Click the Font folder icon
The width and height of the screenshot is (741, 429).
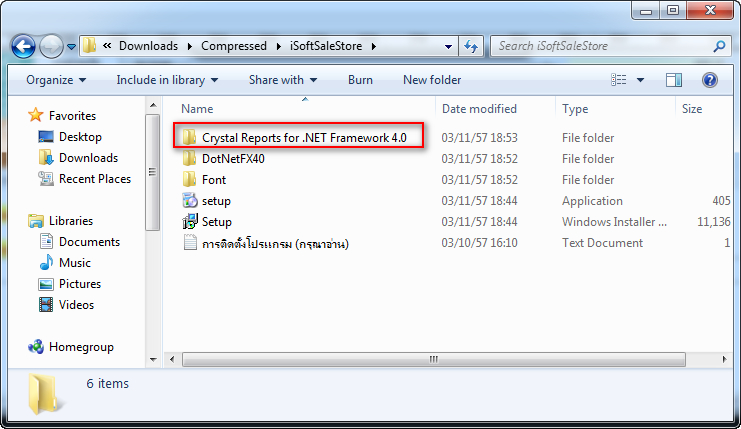[x=190, y=179]
